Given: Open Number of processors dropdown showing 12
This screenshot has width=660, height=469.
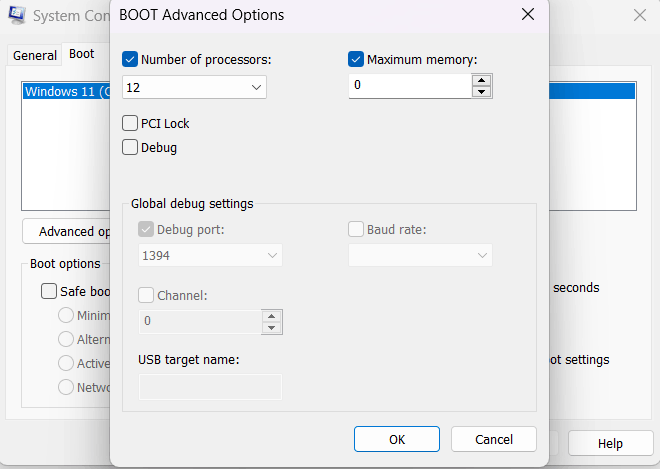Looking at the screenshot, I should (x=194, y=87).
